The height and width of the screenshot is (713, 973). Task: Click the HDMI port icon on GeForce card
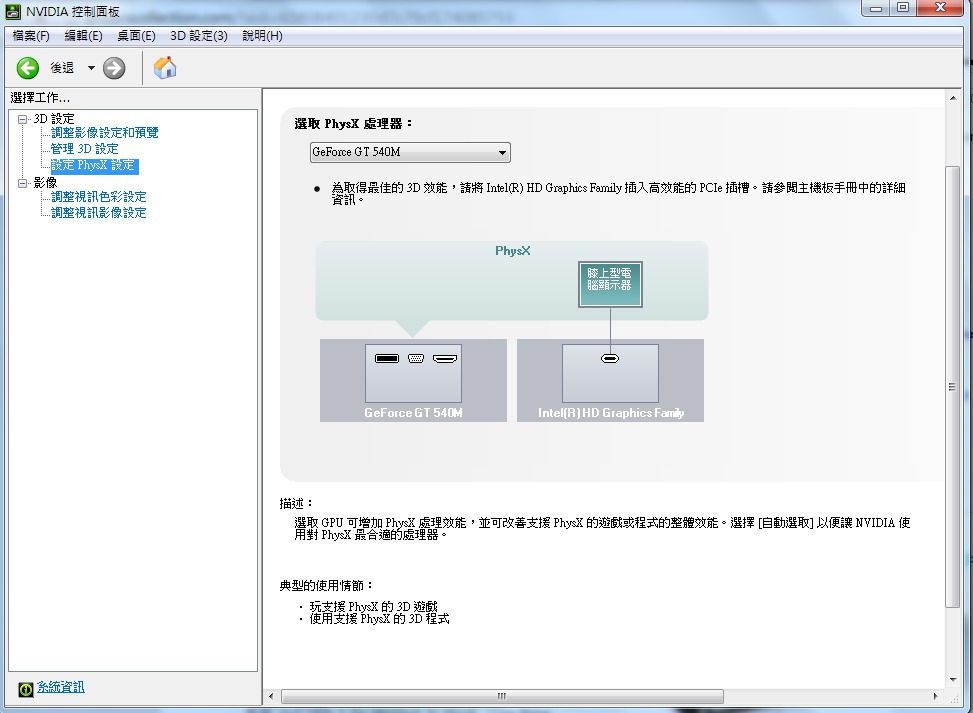pyautogui.click(x=445, y=358)
